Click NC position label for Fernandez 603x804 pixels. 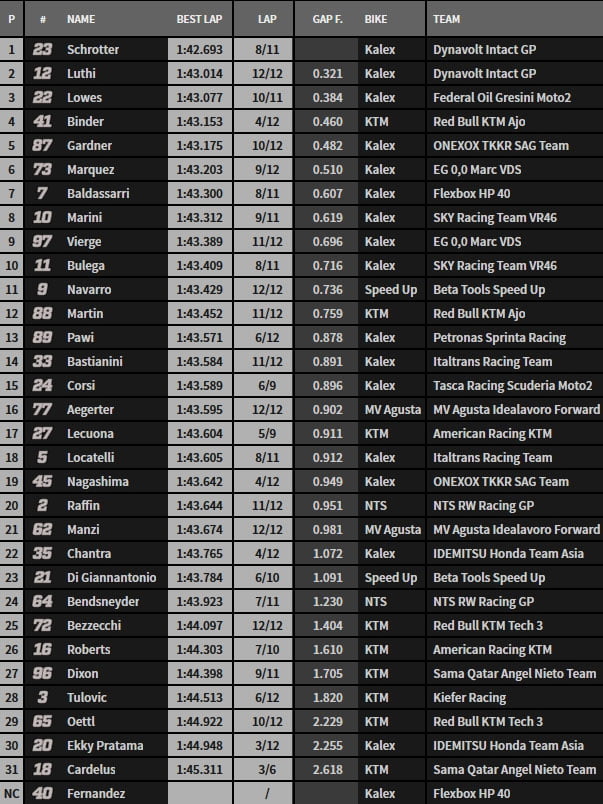(x=11, y=794)
